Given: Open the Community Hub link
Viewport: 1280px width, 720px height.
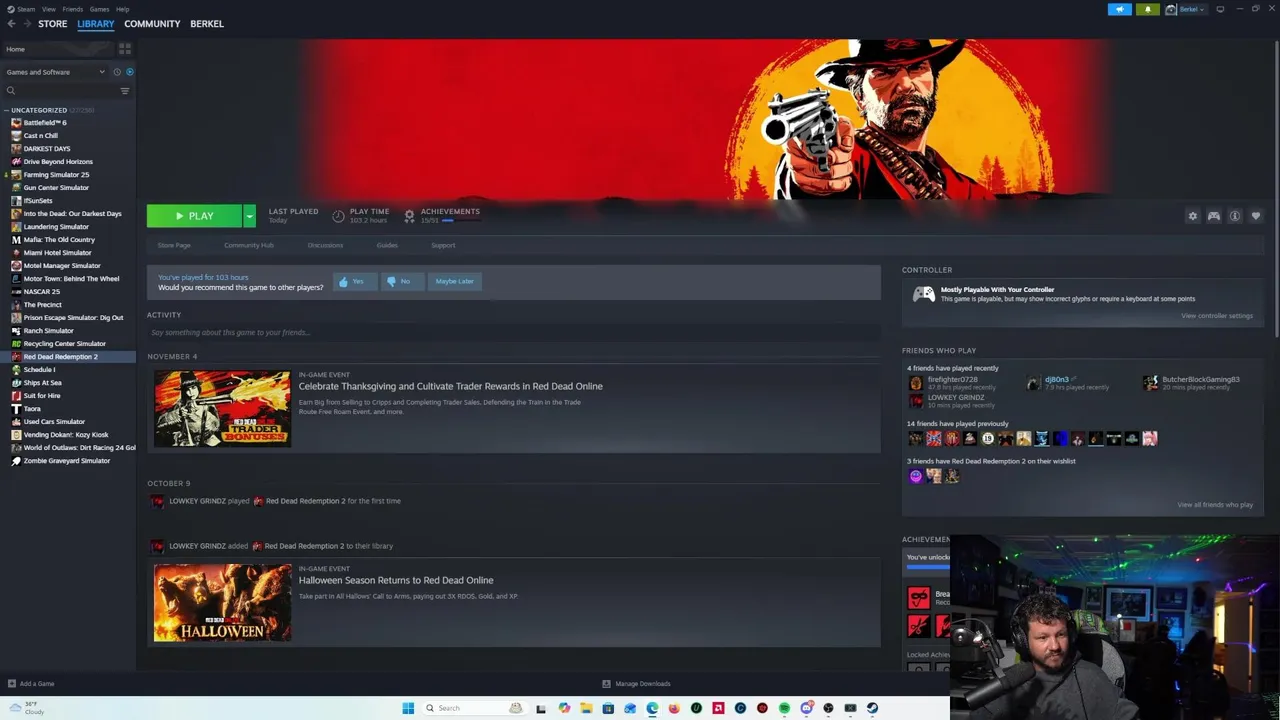Looking at the screenshot, I should (249, 245).
